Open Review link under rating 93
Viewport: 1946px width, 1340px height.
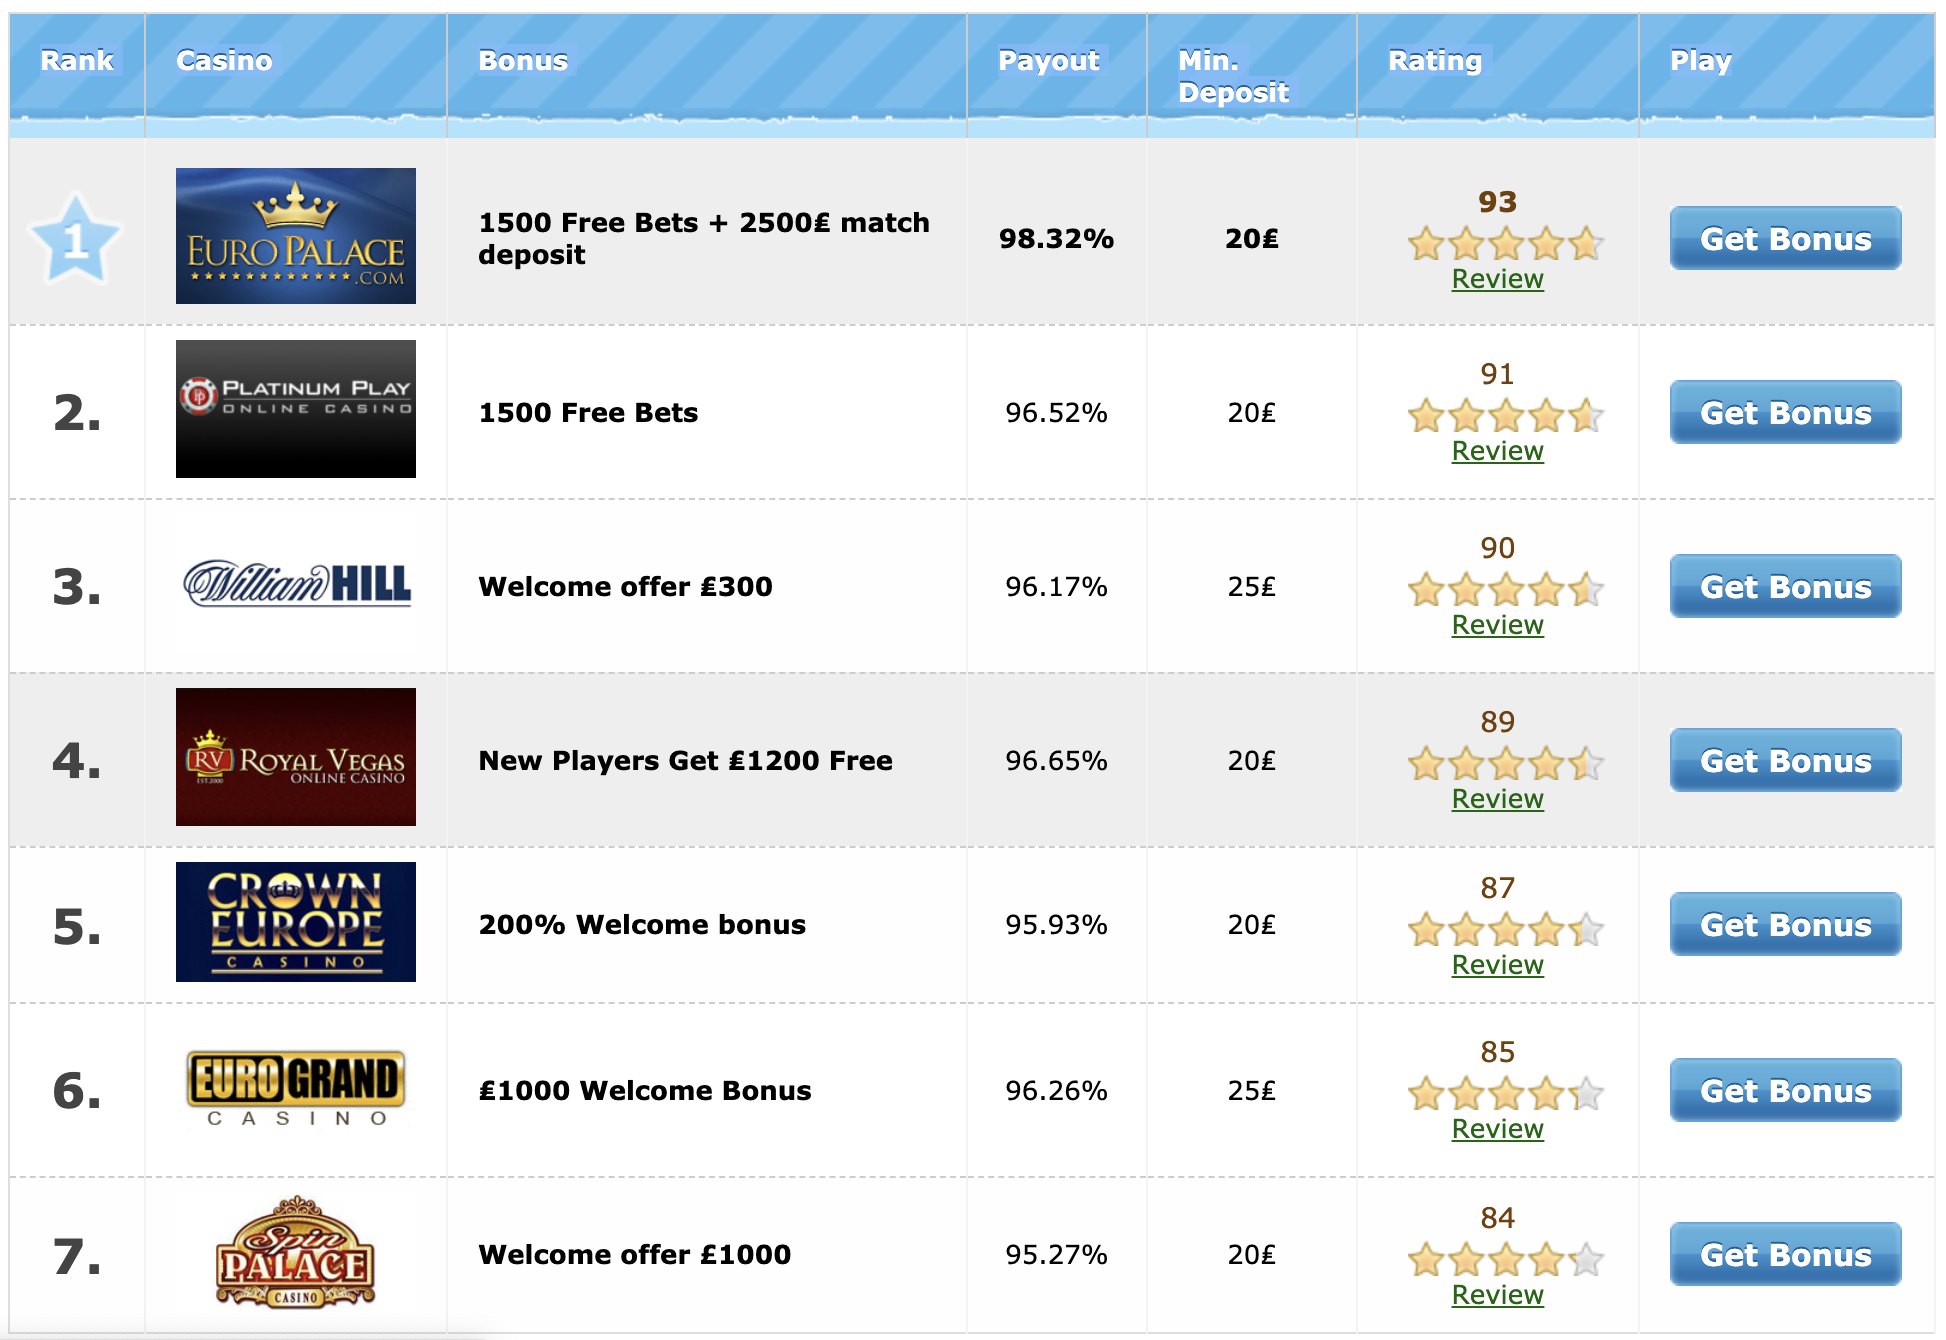[x=1497, y=279]
